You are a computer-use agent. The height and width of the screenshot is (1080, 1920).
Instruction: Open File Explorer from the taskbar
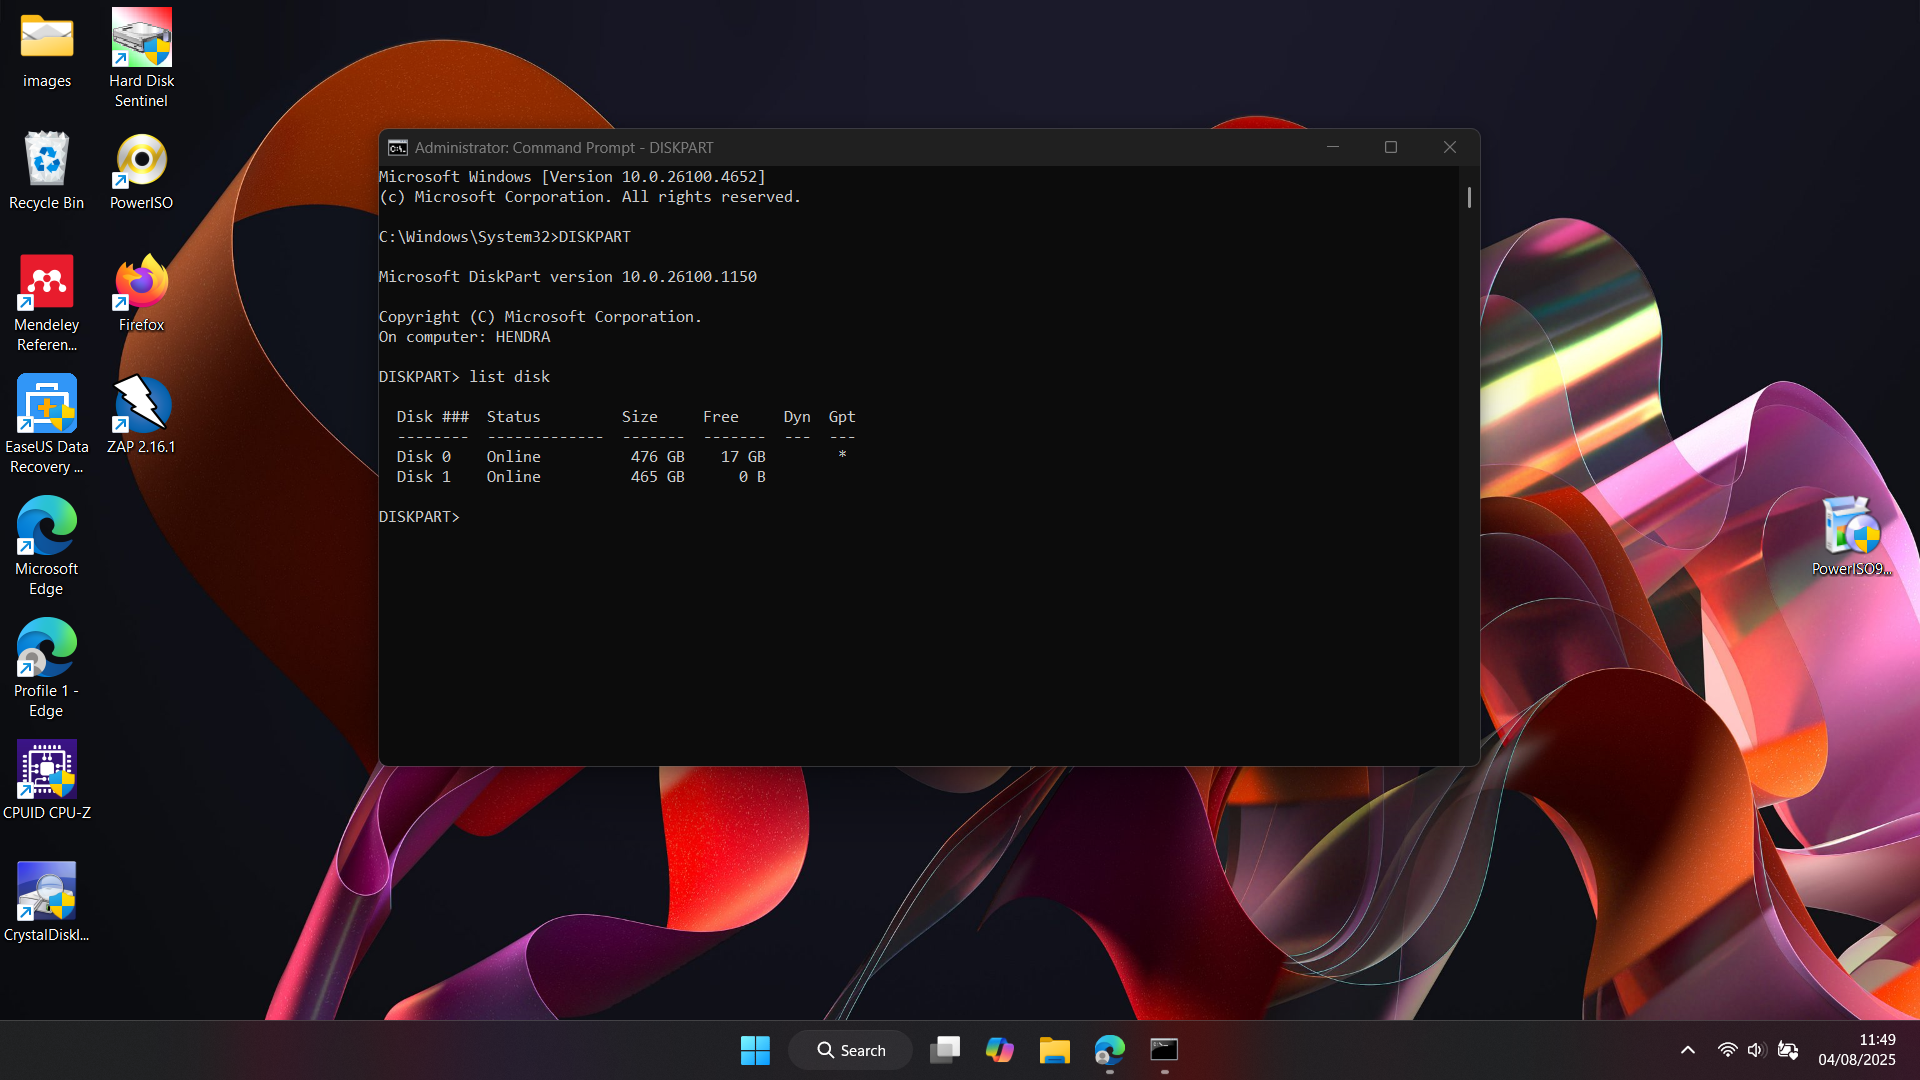[x=1054, y=1050]
